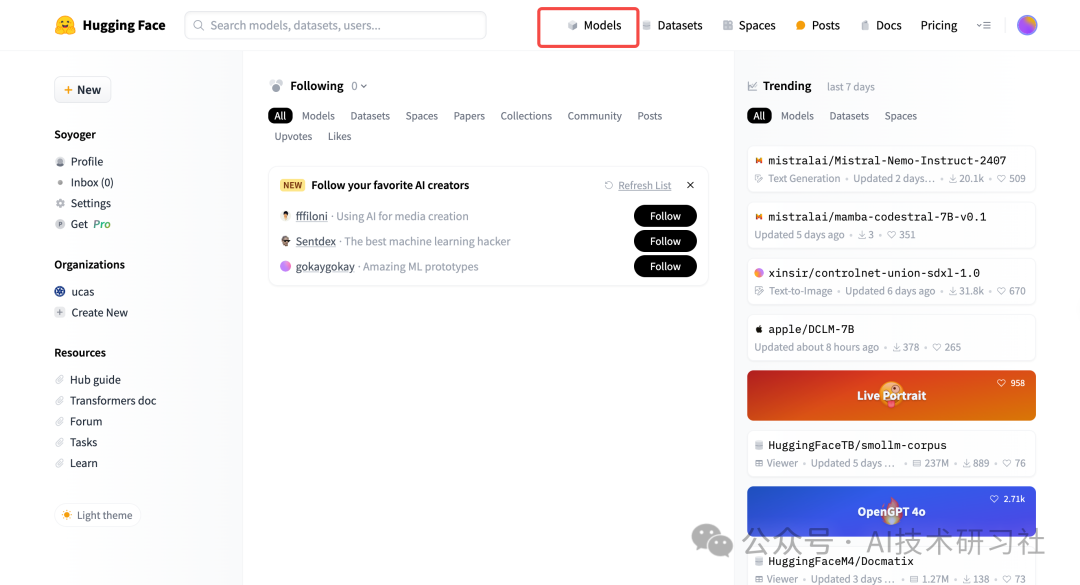
Task: Open the Live Portrait trending space
Action: 891,395
